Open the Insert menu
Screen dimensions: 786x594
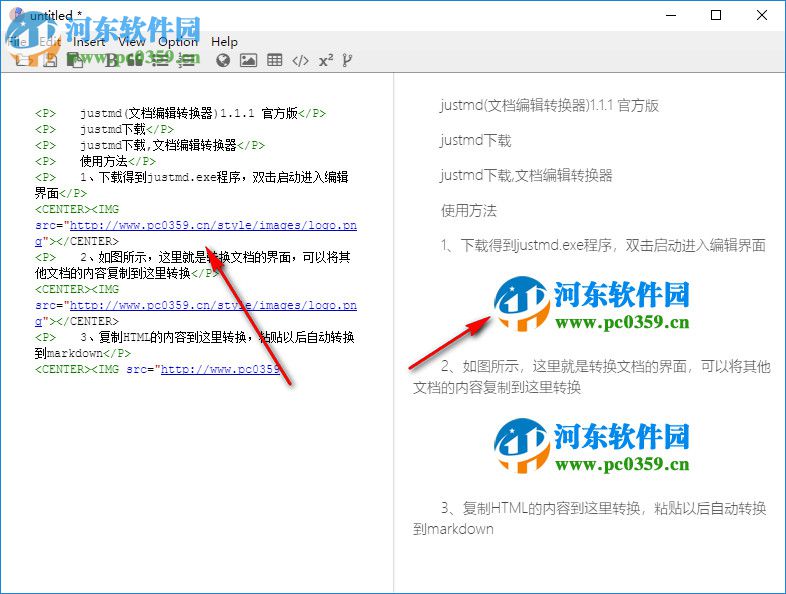[x=89, y=42]
